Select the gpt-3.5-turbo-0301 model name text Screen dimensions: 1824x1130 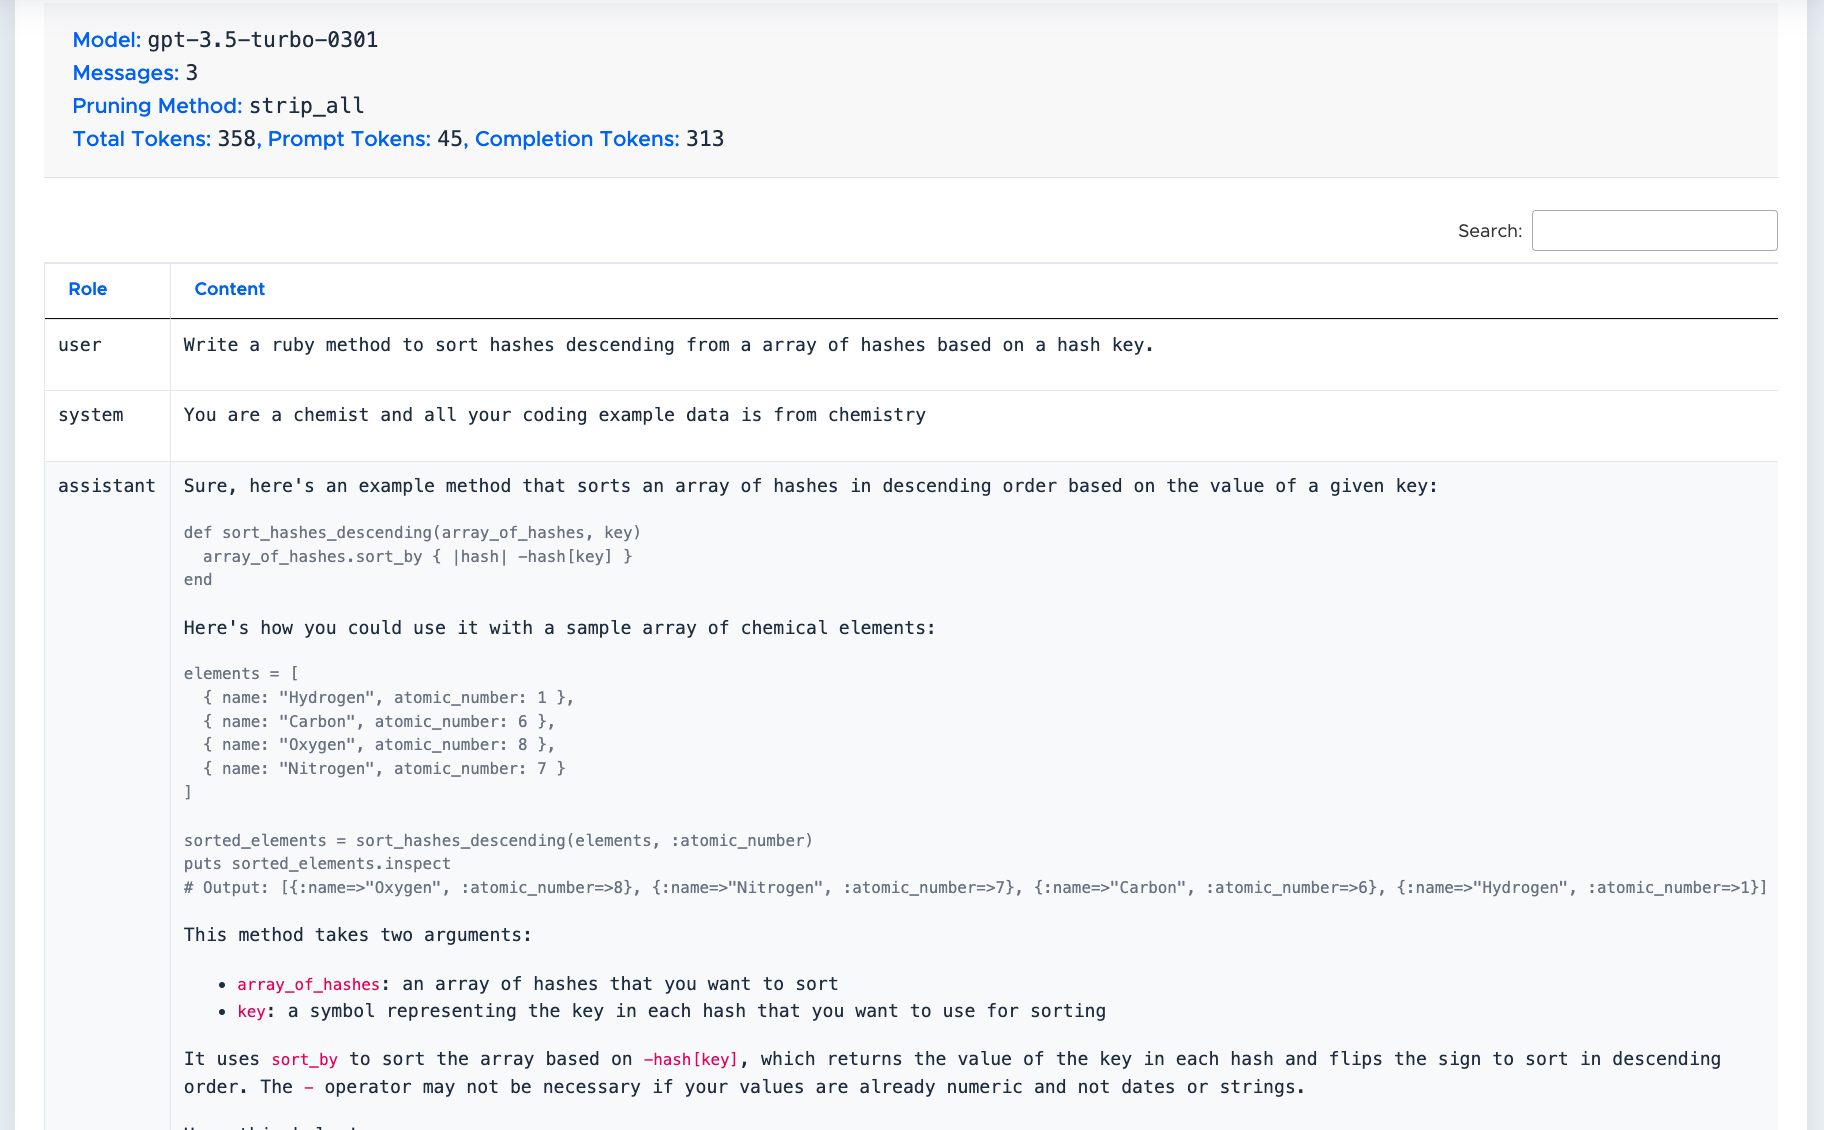click(x=263, y=40)
